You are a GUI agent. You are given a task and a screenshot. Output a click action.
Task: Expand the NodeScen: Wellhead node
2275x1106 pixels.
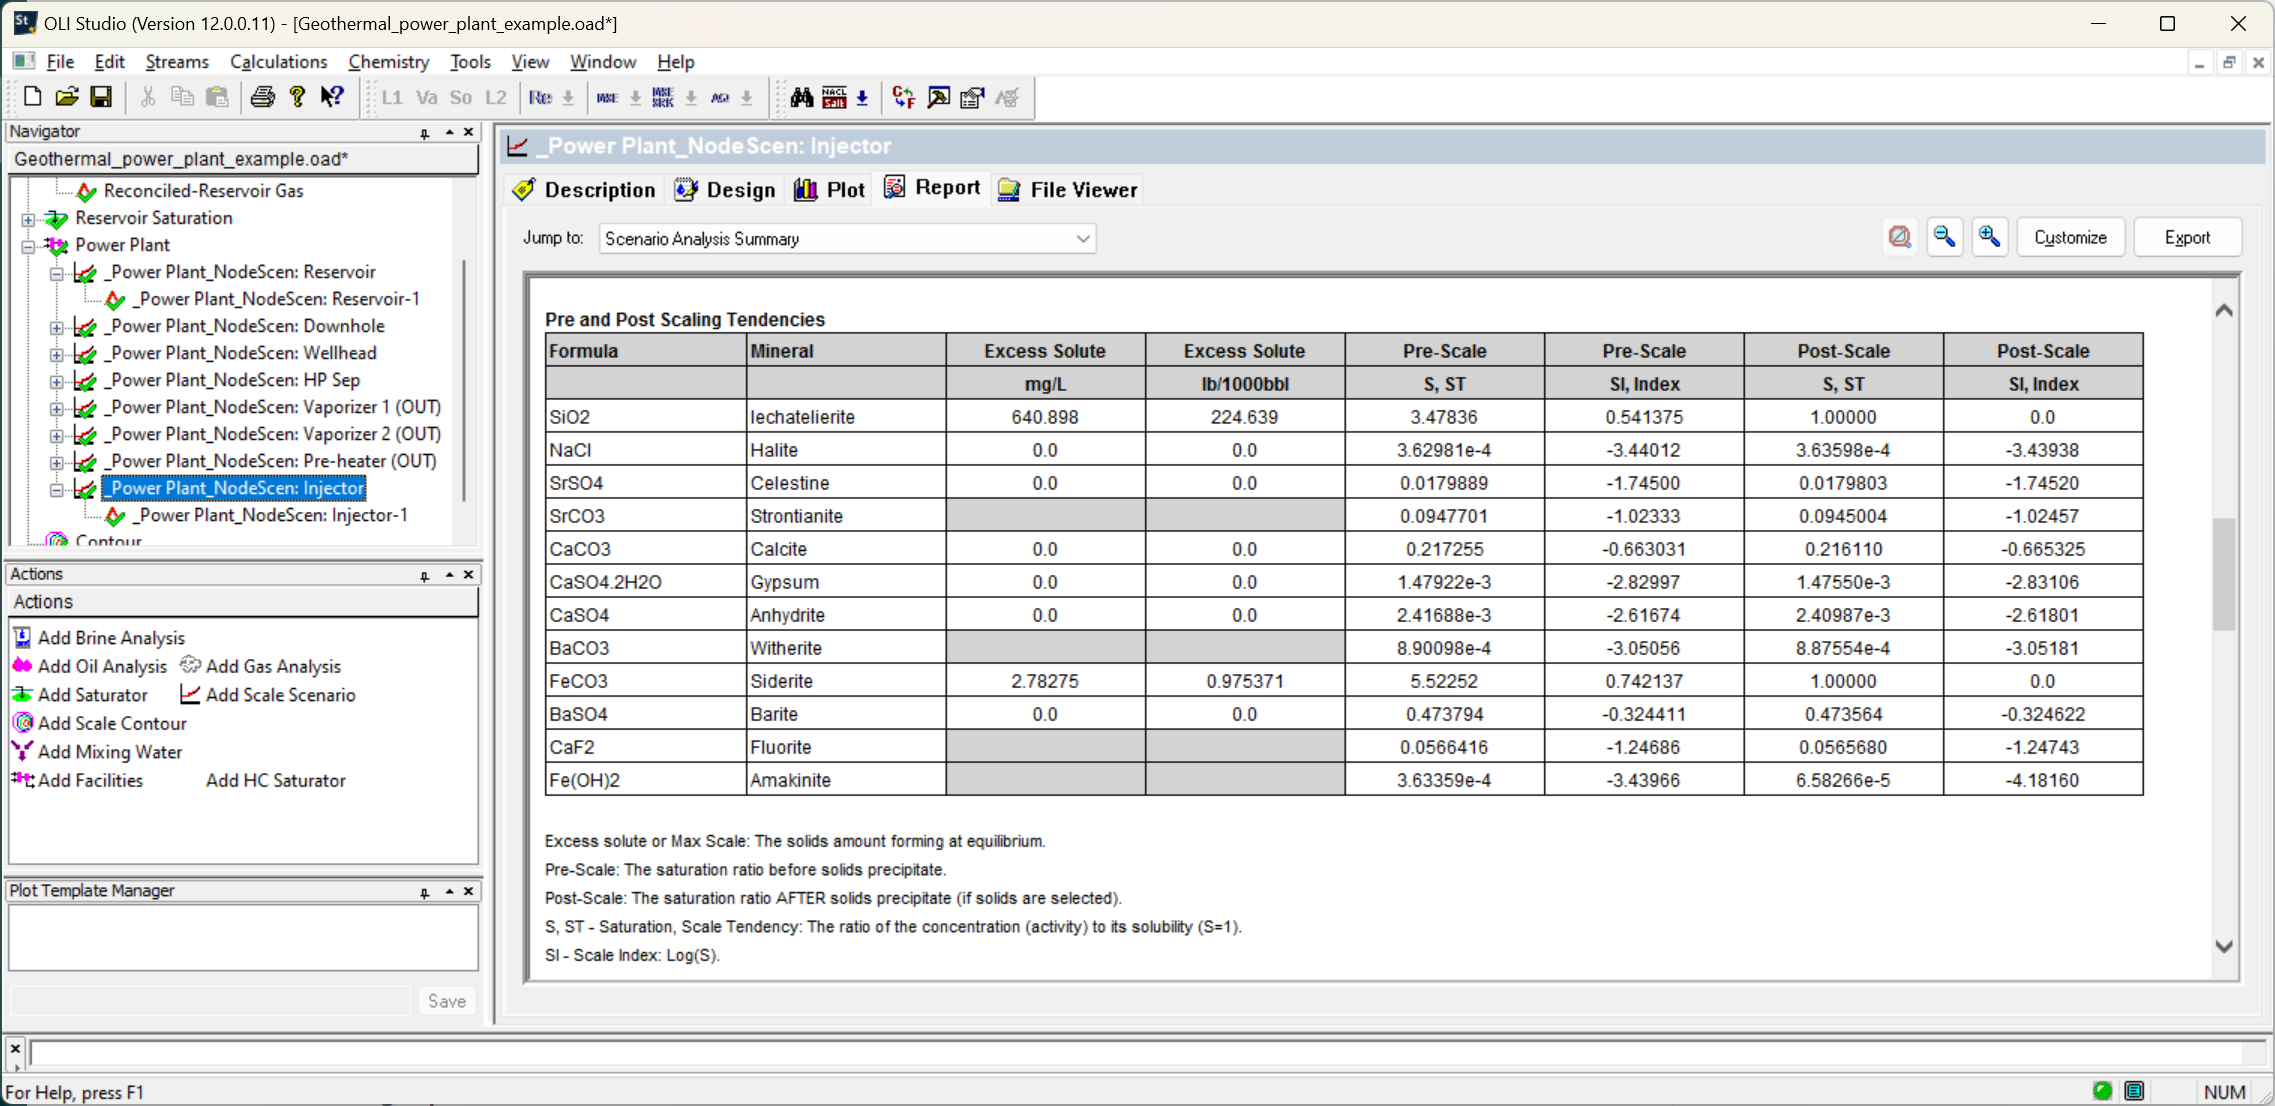[57, 354]
